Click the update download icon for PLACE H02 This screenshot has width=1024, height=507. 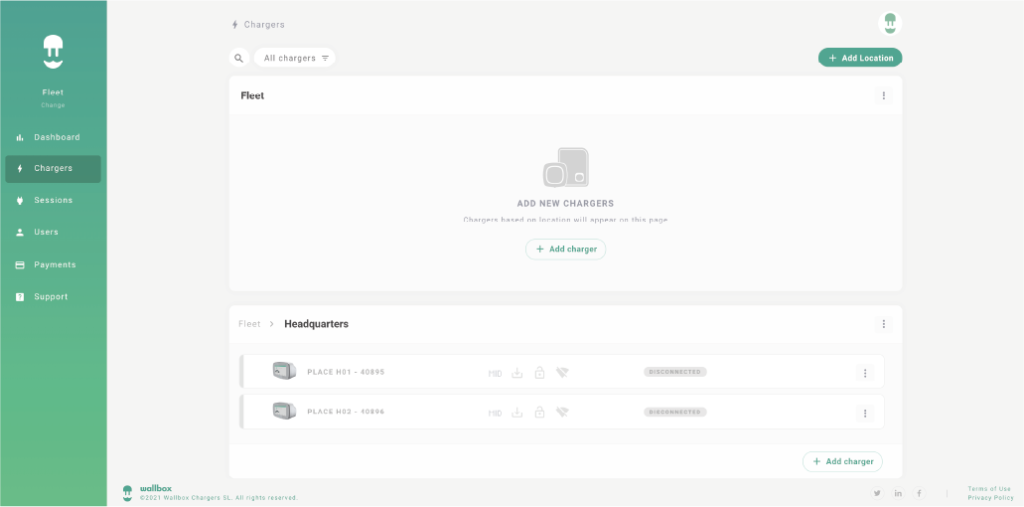(517, 412)
